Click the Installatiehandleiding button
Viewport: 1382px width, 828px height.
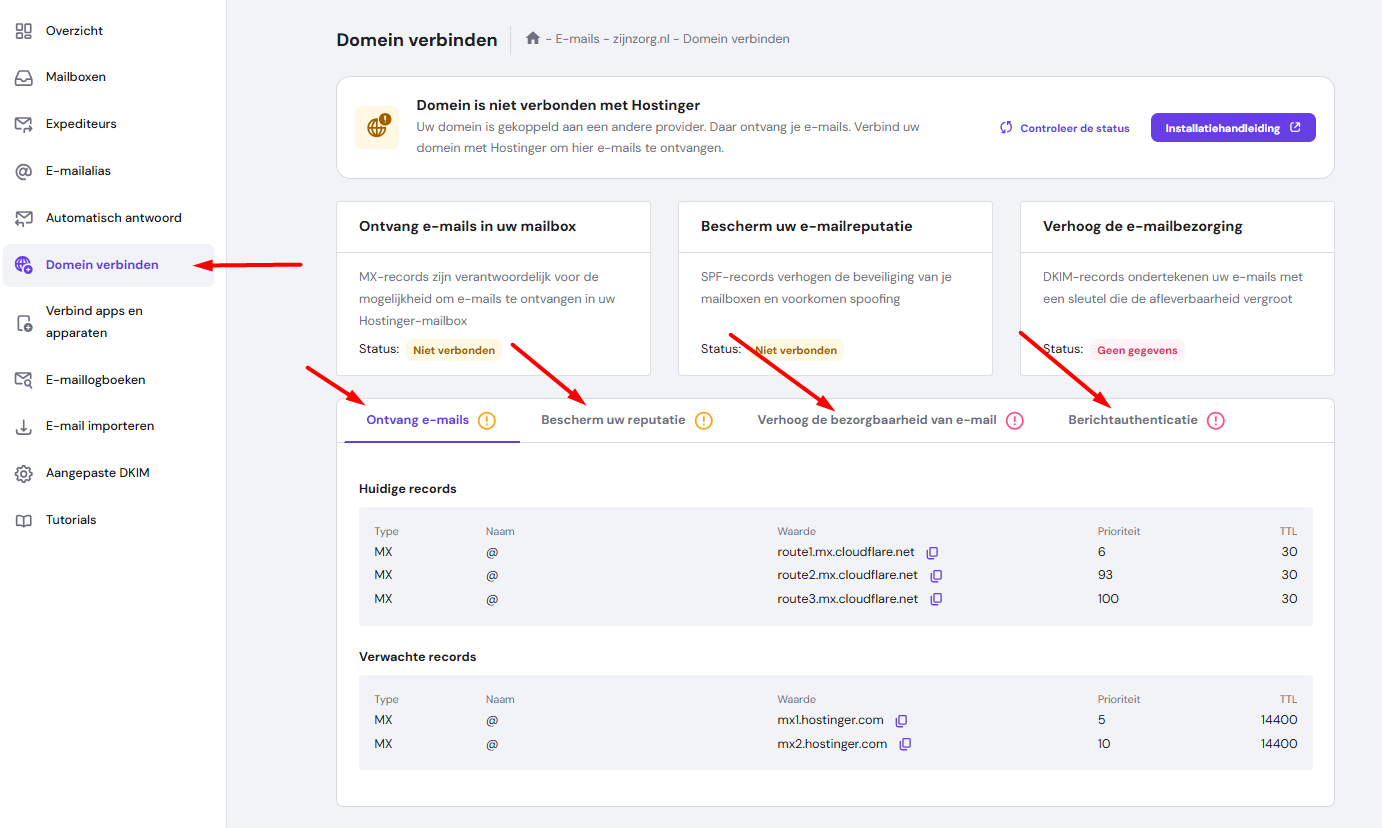pyautogui.click(x=1232, y=127)
